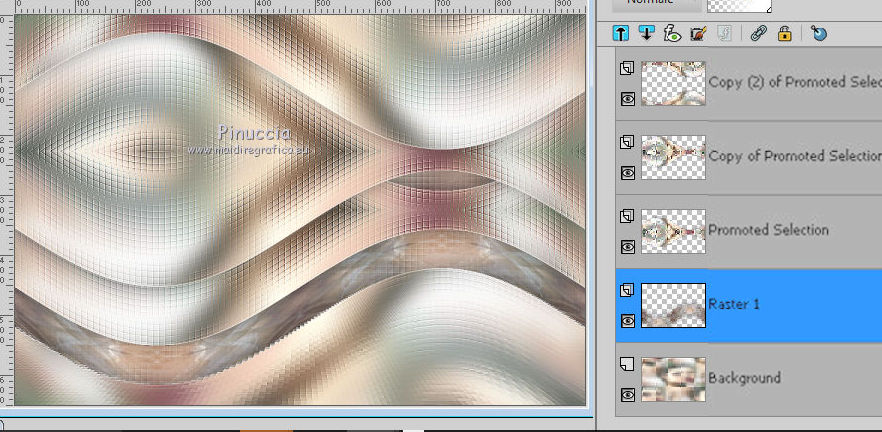
Task: Click the greyed-out layer styles icon
Action: coord(724,34)
